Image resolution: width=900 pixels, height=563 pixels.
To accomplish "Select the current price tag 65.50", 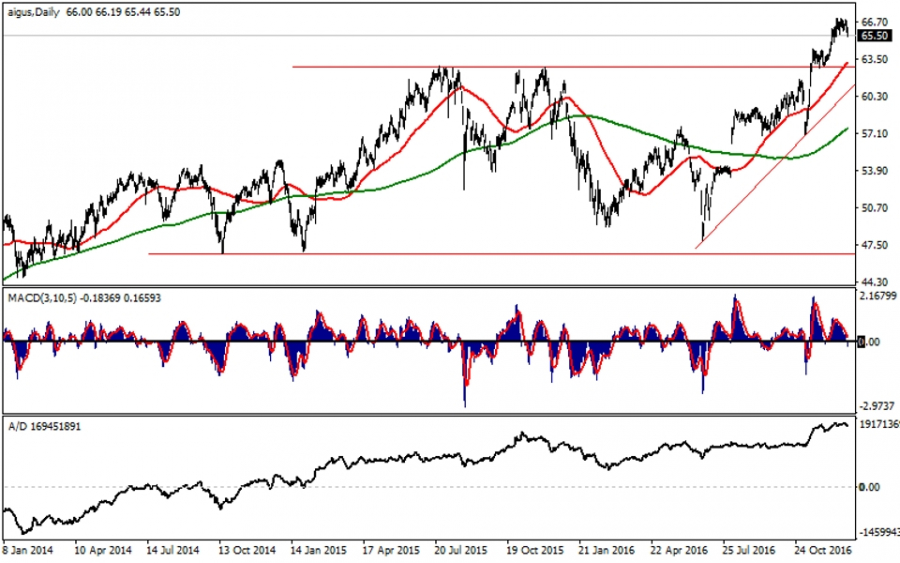I will [875, 35].
